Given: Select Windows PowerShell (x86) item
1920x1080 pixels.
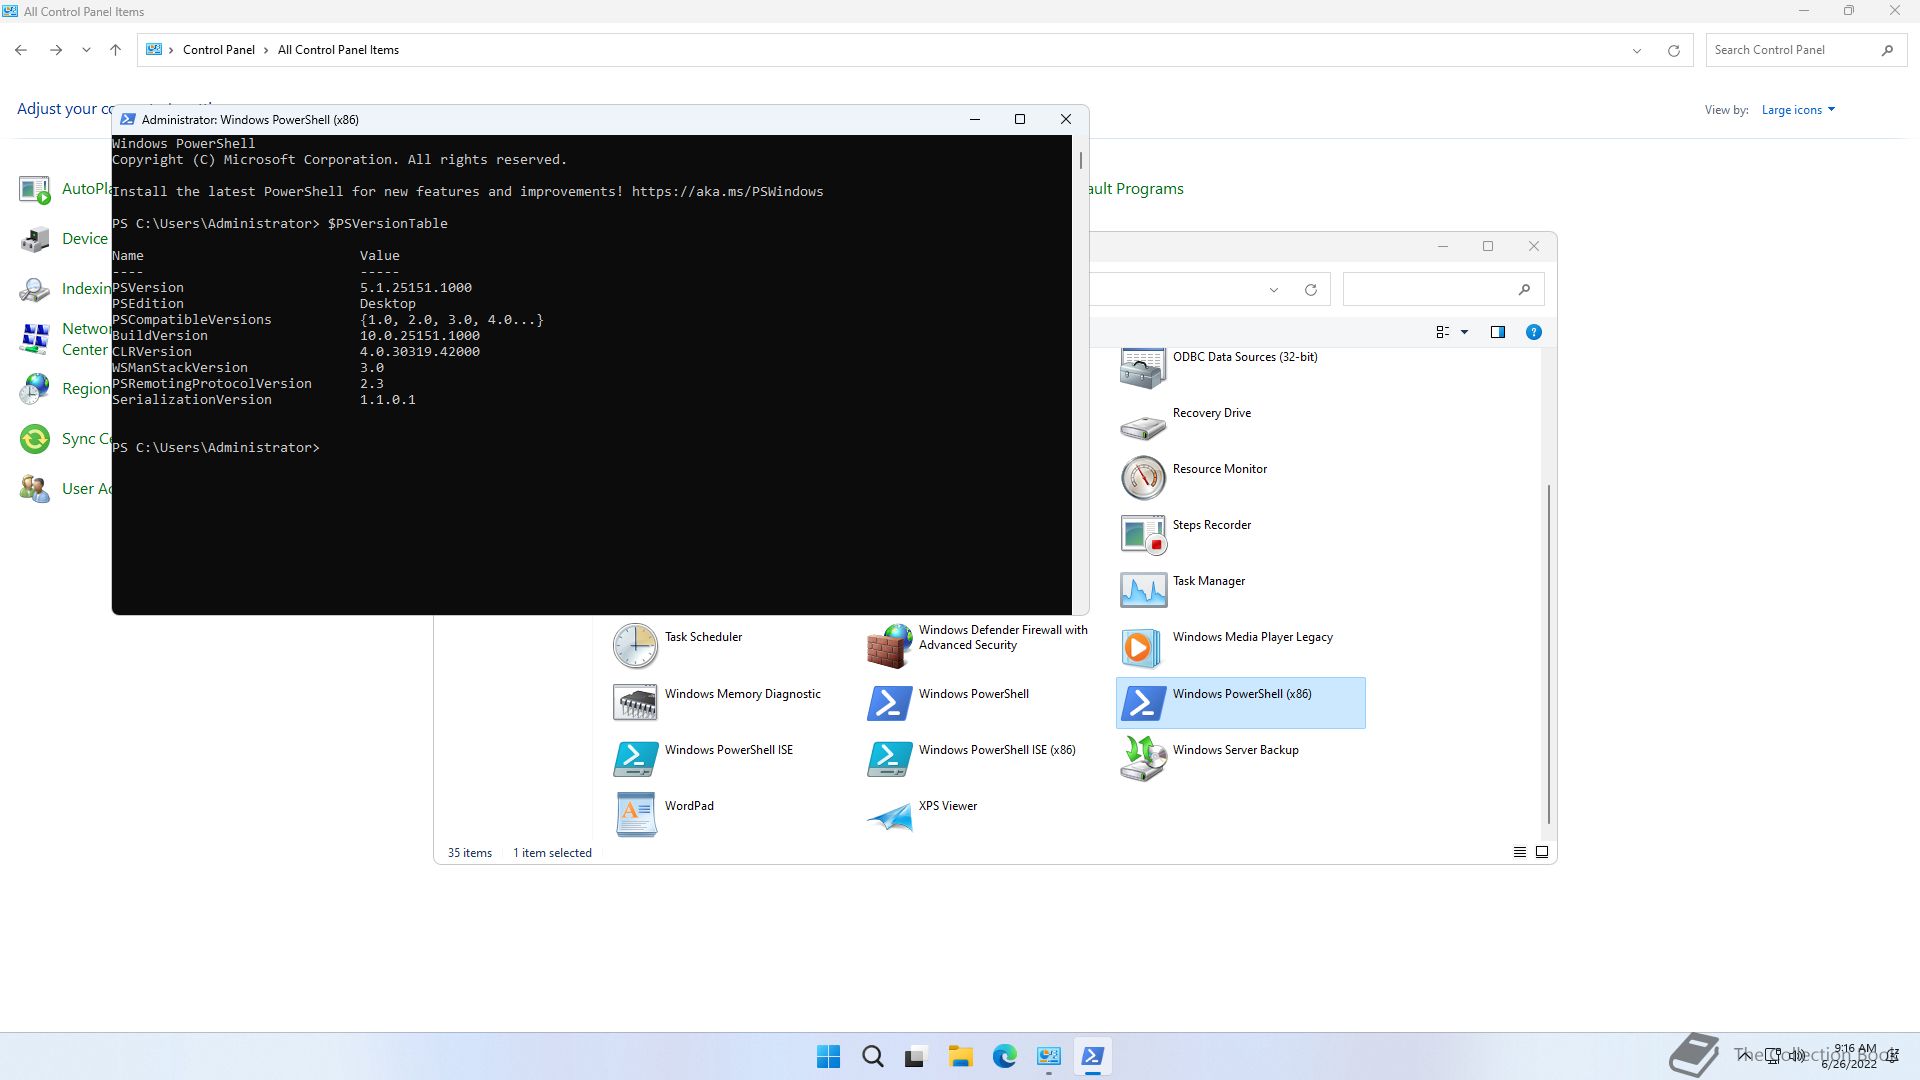Looking at the screenshot, I should [x=1240, y=703].
